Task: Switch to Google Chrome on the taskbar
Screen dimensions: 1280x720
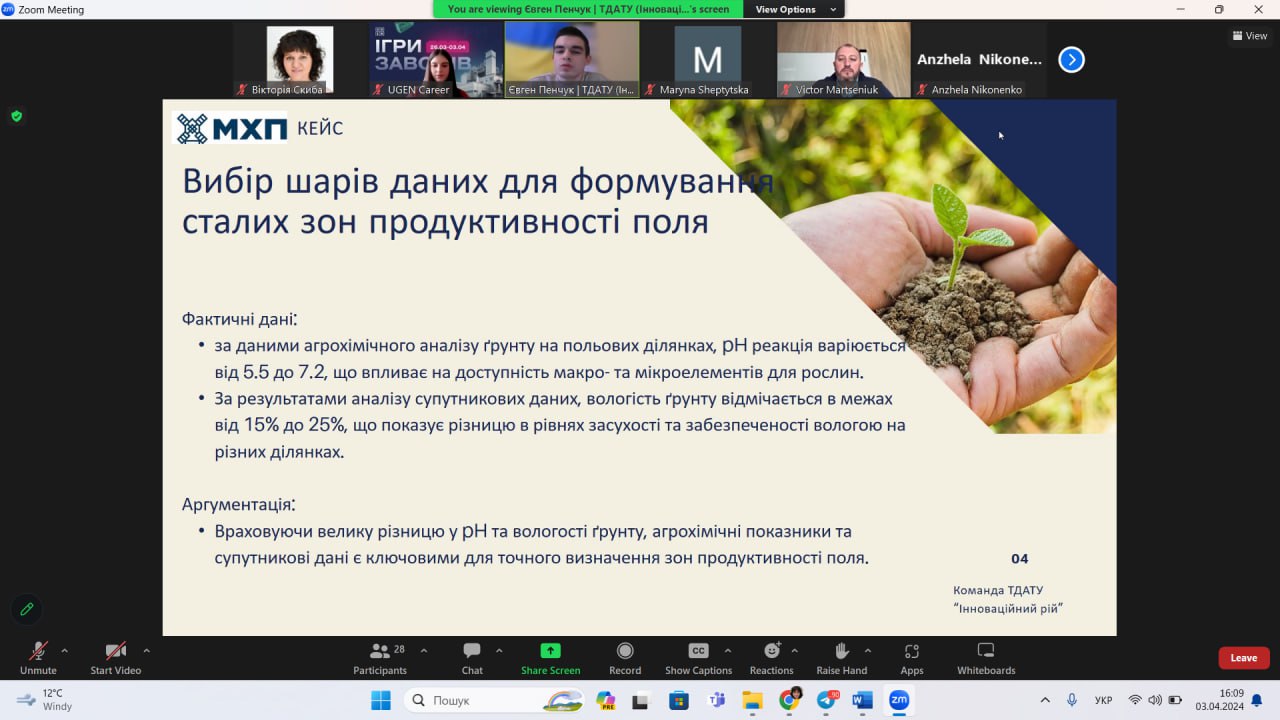Action: pyautogui.click(x=790, y=700)
